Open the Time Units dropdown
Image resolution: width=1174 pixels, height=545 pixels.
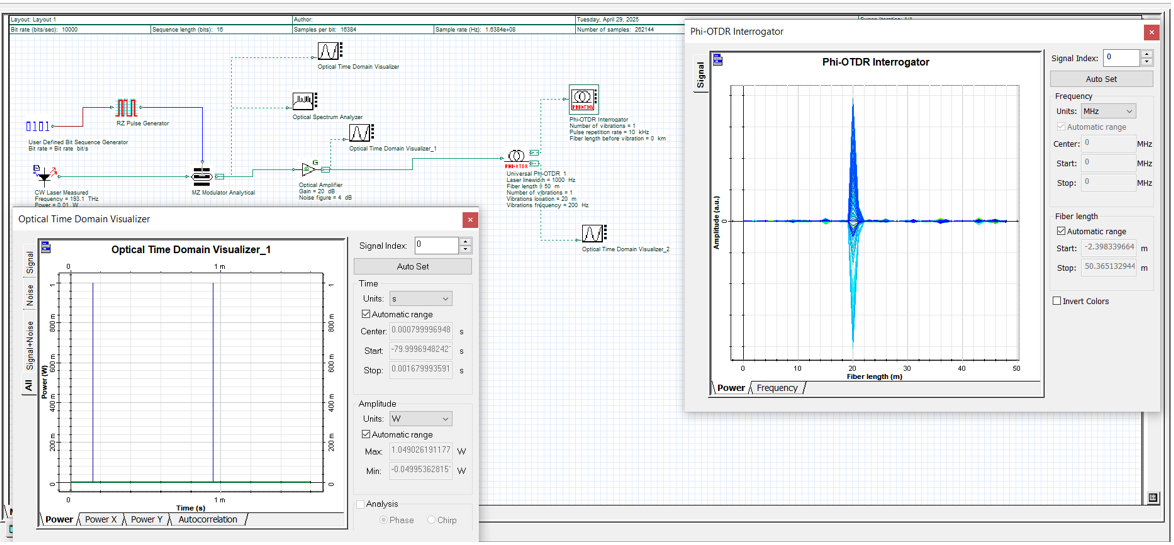(421, 299)
